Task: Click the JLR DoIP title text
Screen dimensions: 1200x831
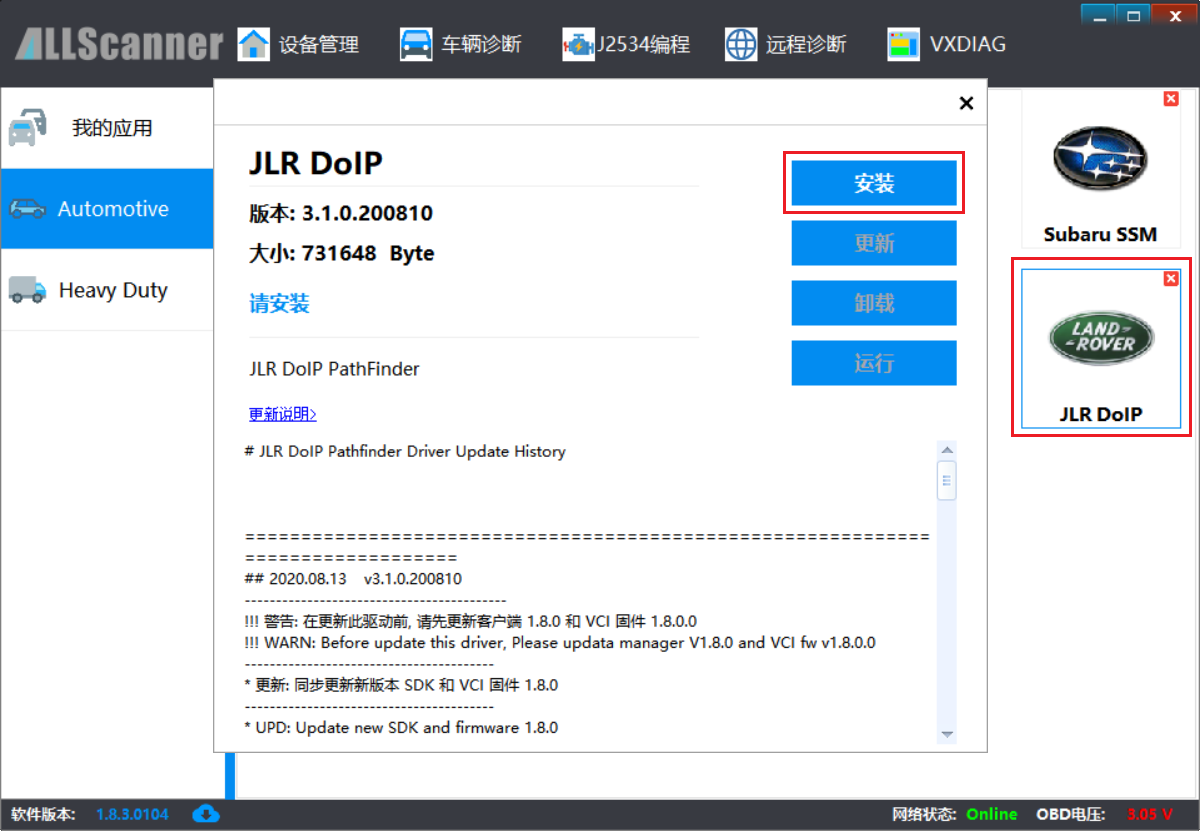Action: click(316, 163)
